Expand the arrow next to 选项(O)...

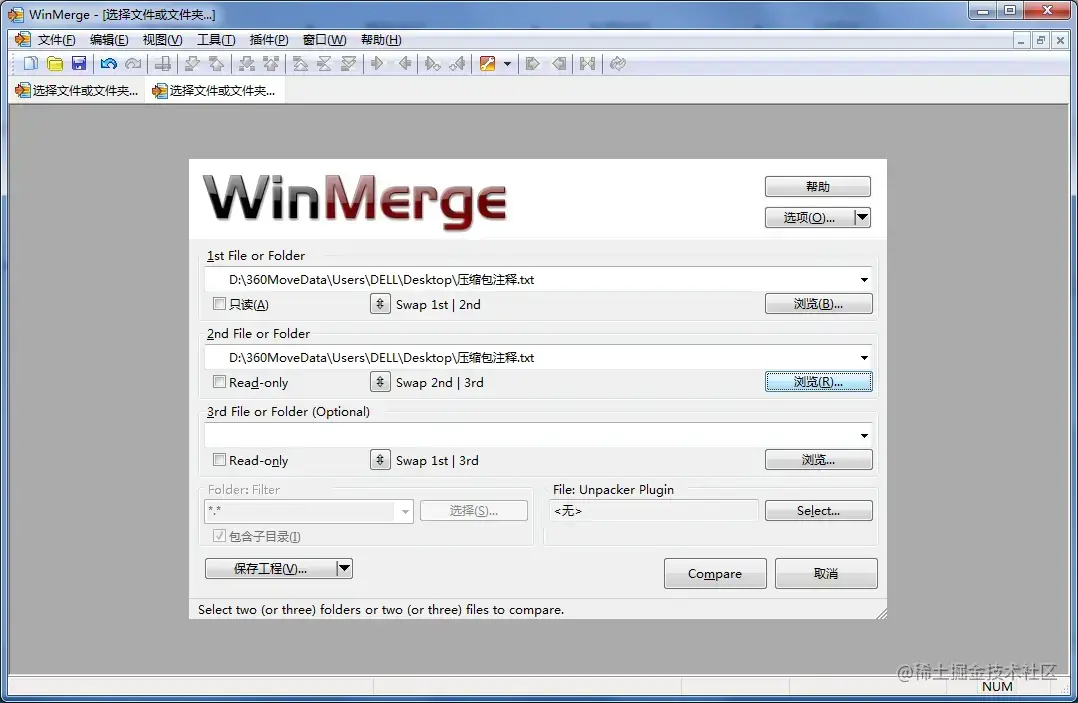[862, 217]
